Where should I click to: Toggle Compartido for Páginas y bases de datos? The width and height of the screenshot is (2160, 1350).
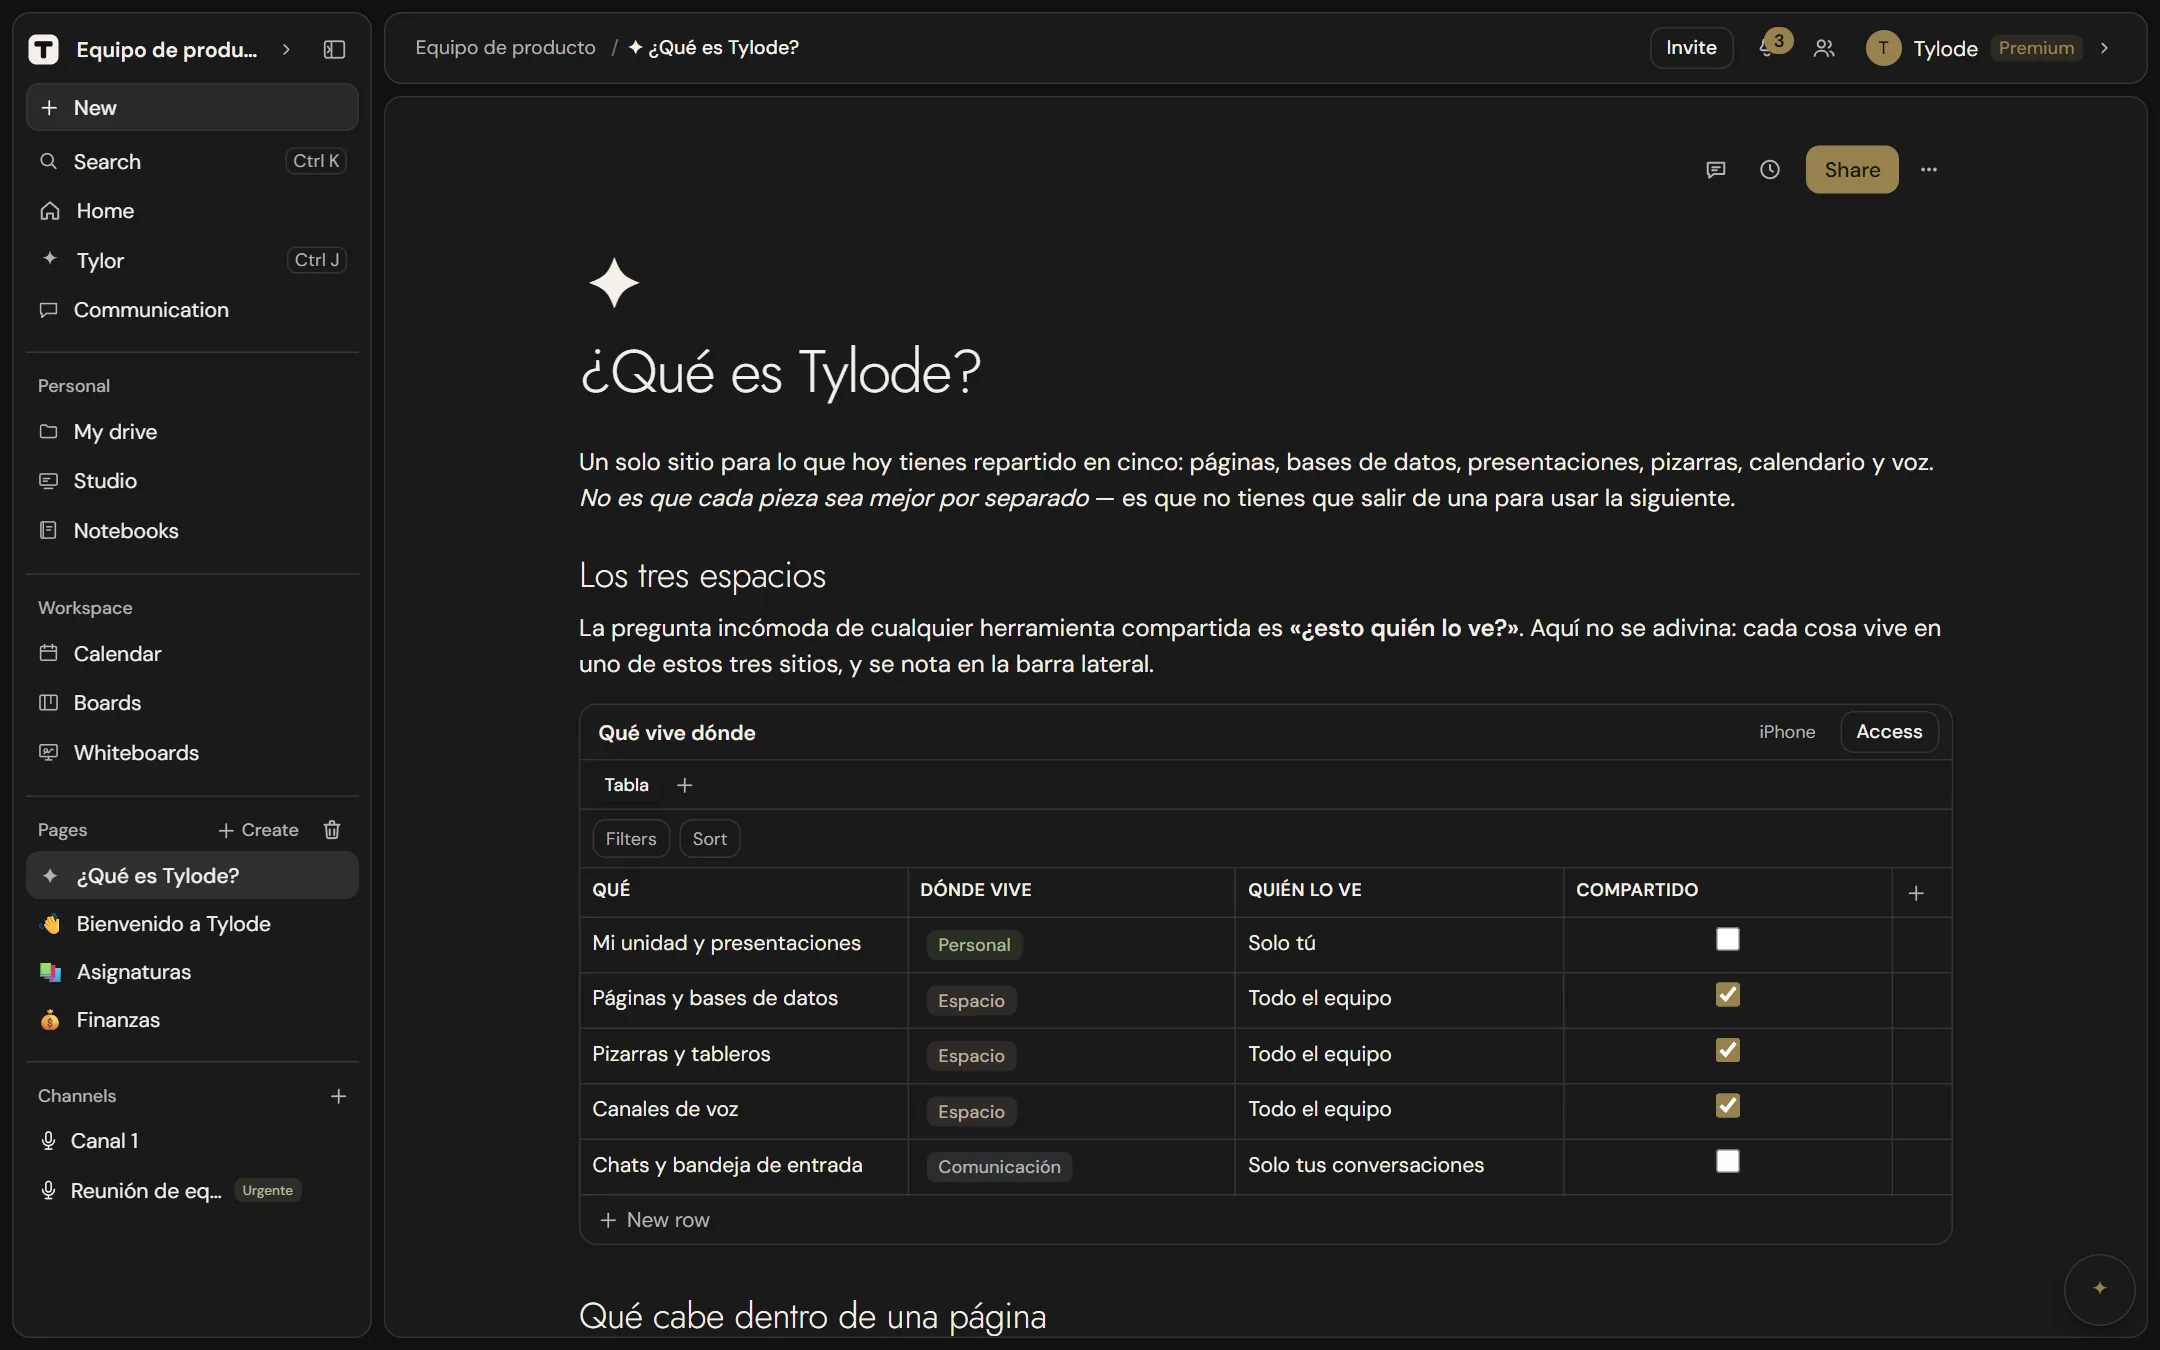point(1727,995)
